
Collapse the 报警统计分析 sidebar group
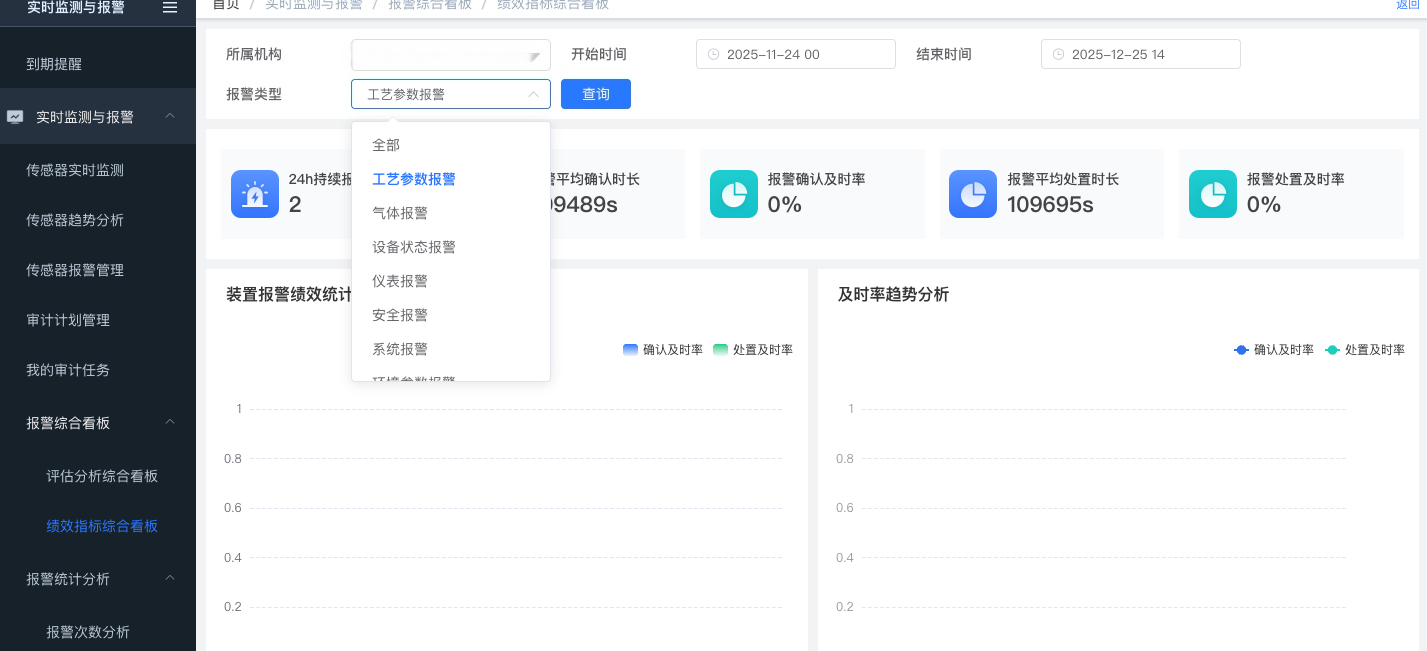[x=170, y=579]
